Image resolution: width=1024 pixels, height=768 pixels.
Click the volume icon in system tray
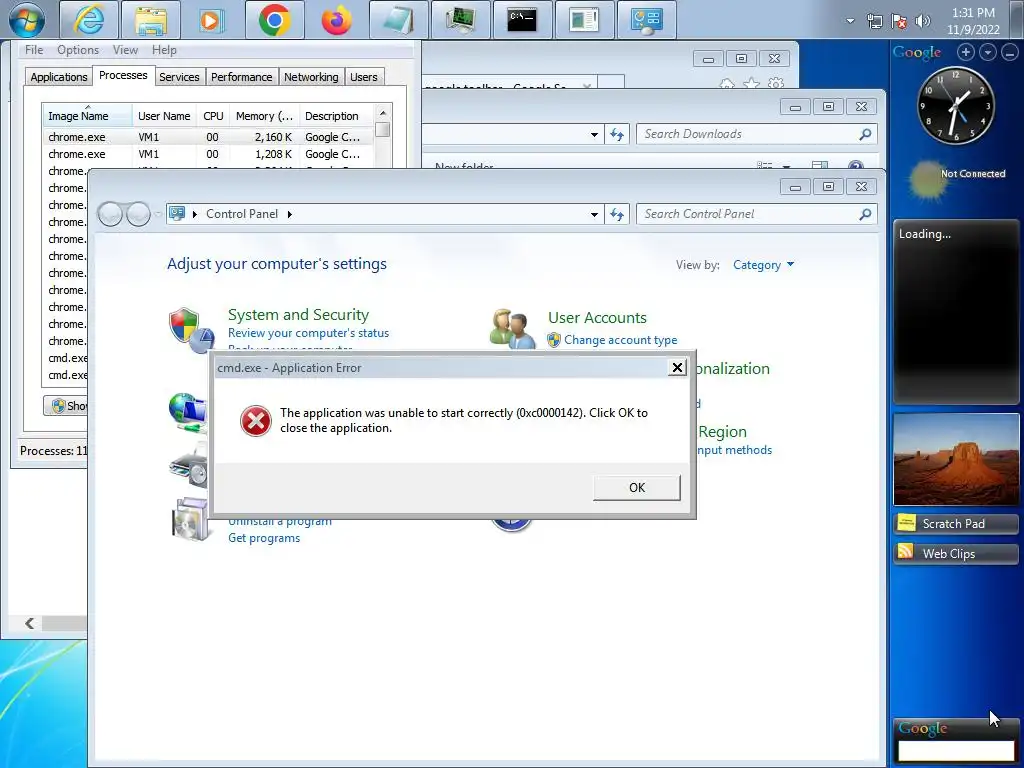(922, 22)
